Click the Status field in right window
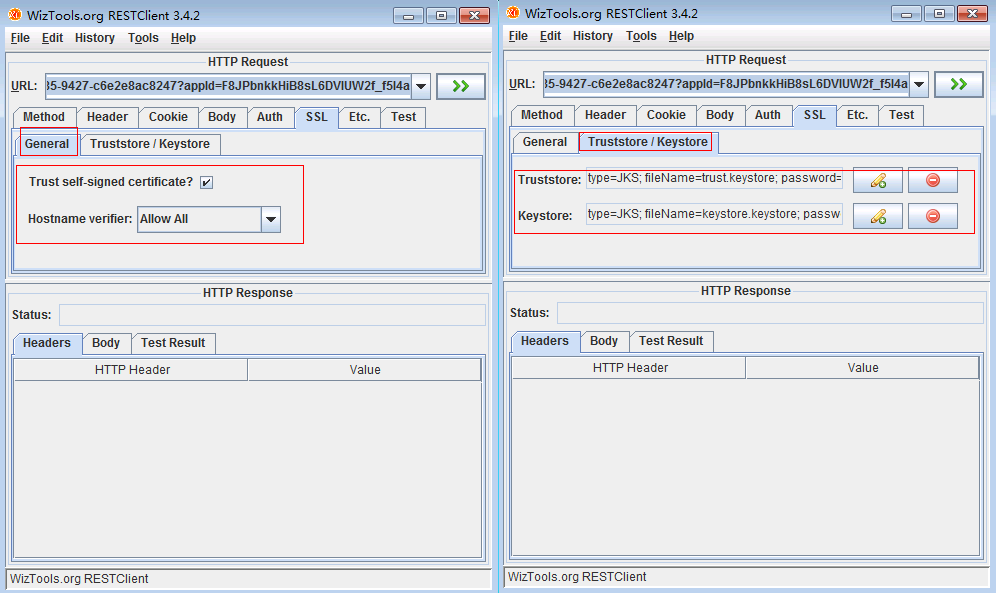 point(771,314)
